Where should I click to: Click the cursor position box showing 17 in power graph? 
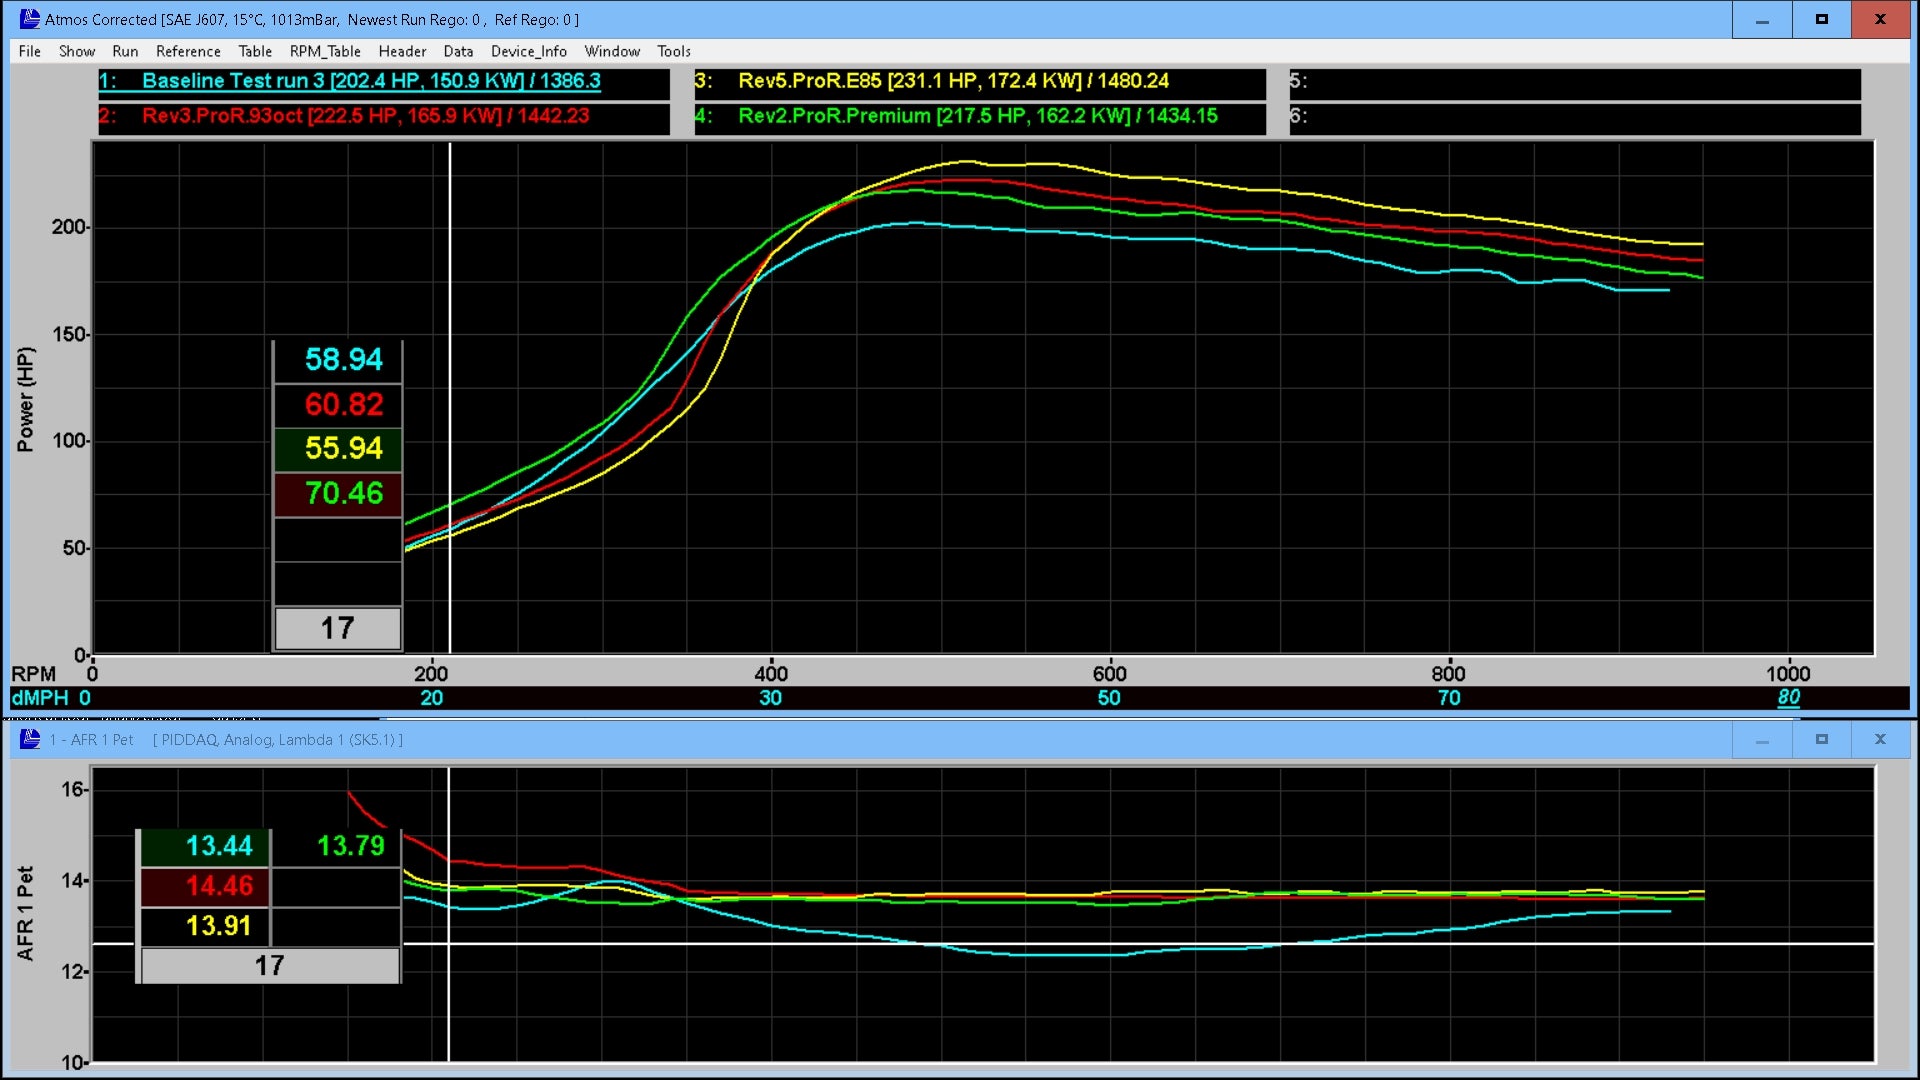(x=337, y=628)
